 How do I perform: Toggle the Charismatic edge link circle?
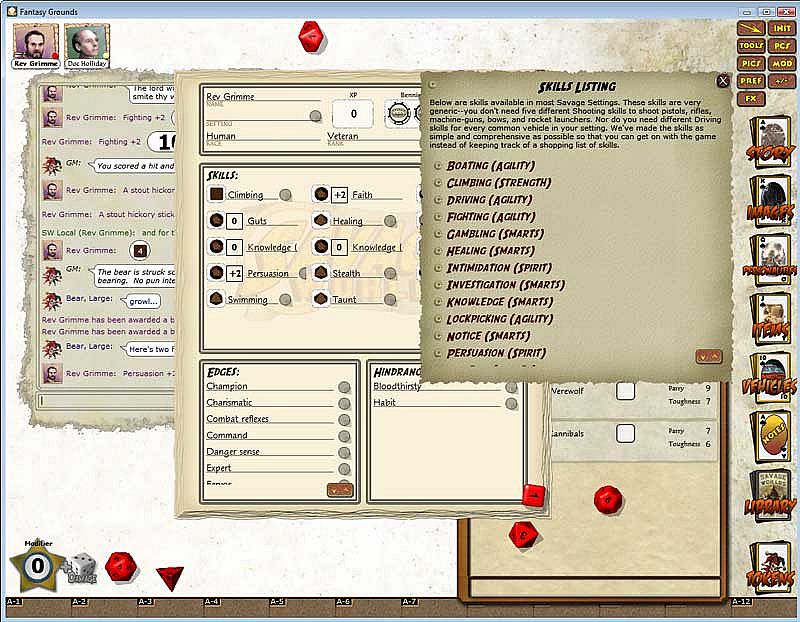[x=344, y=404]
